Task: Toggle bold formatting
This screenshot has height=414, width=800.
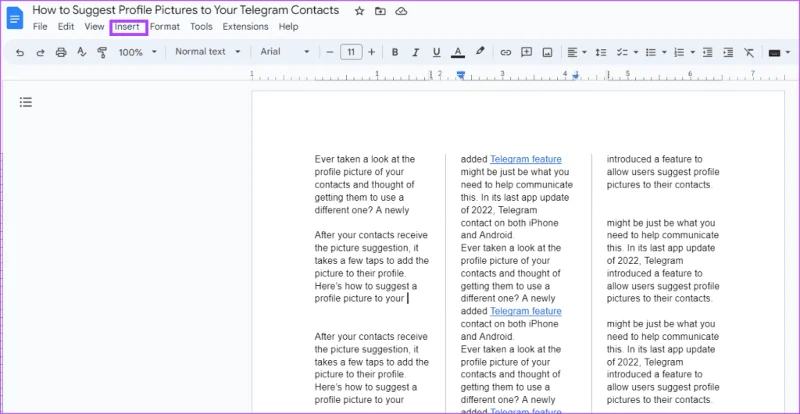Action: [394, 52]
